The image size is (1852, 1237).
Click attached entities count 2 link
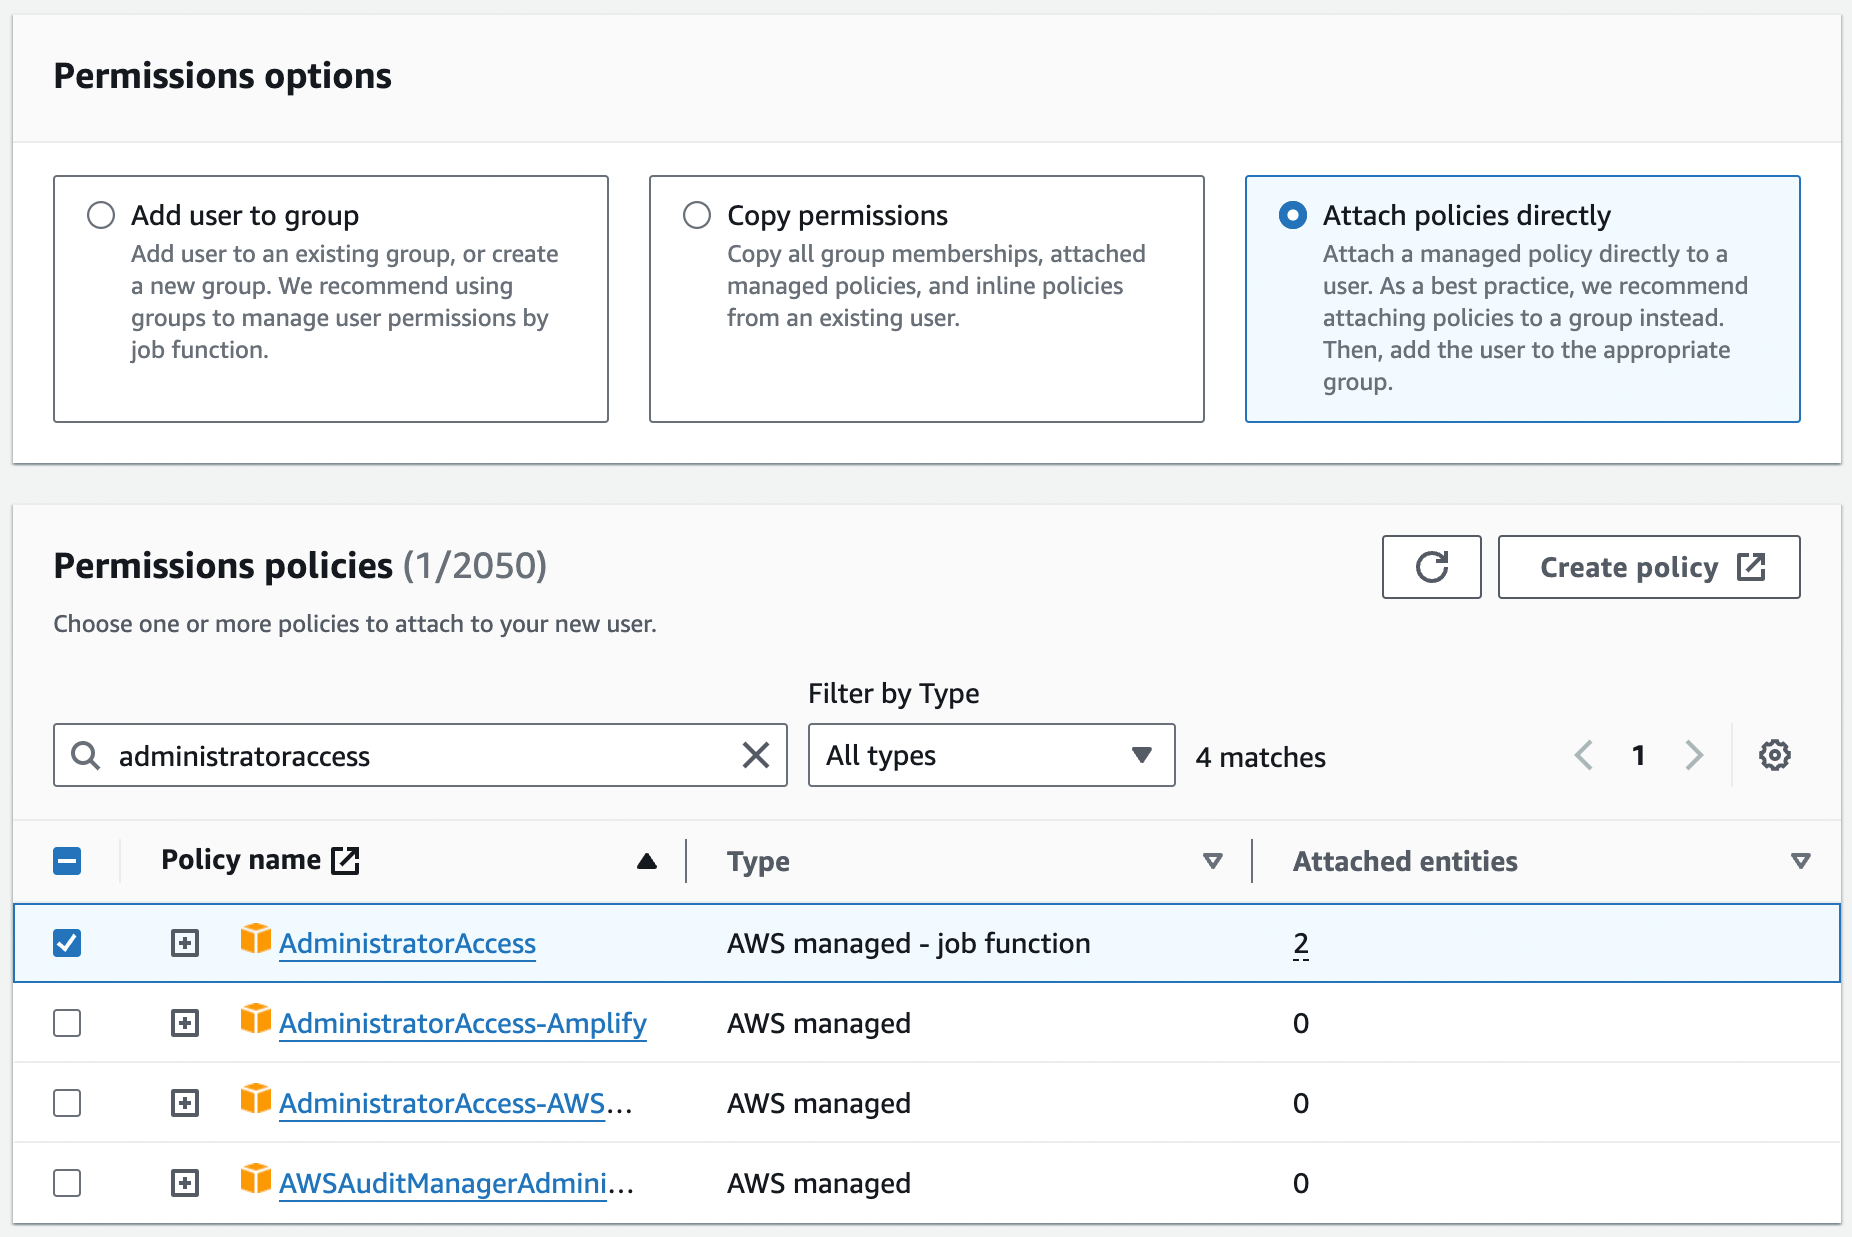1301,943
